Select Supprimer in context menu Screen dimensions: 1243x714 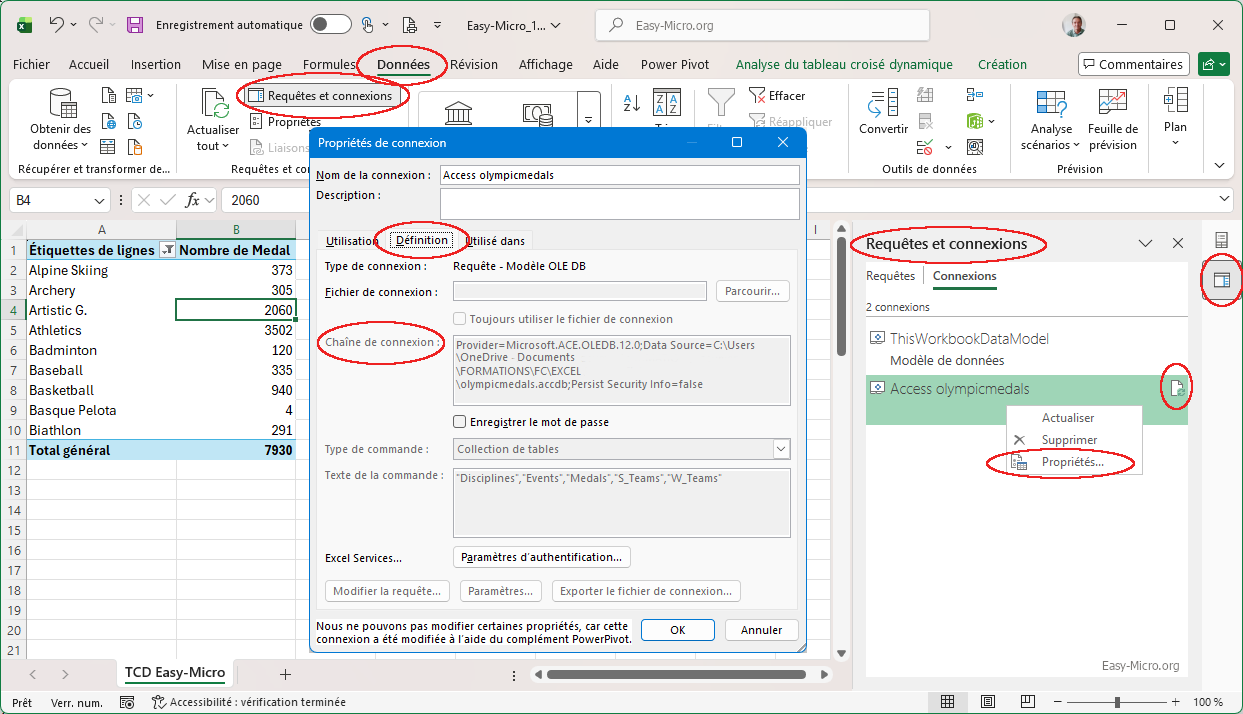(1069, 440)
